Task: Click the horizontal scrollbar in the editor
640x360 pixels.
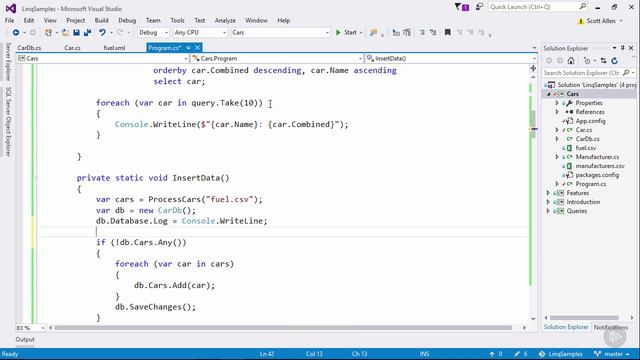Action: pyautogui.click(x=283, y=328)
